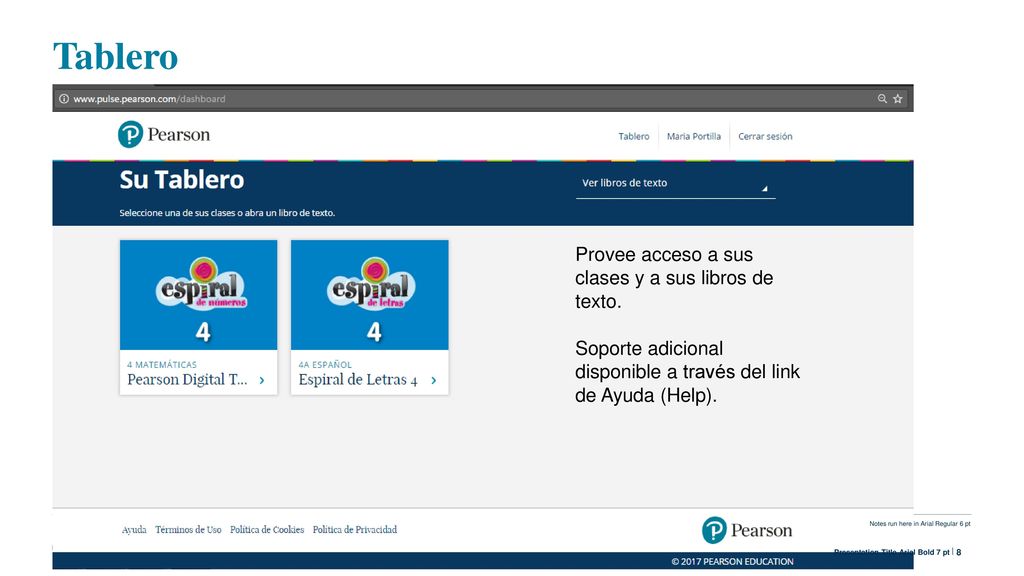Open Política de Privacidad link

coord(355,530)
